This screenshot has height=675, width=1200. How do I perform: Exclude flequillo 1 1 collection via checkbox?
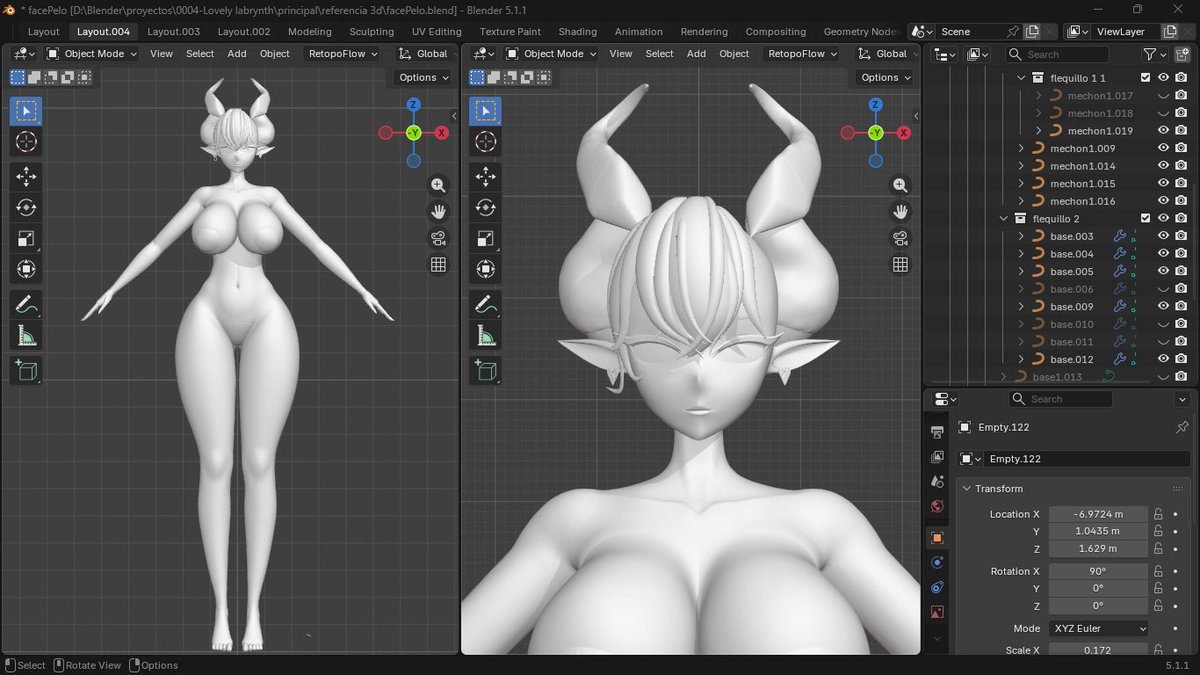point(1146,78)
